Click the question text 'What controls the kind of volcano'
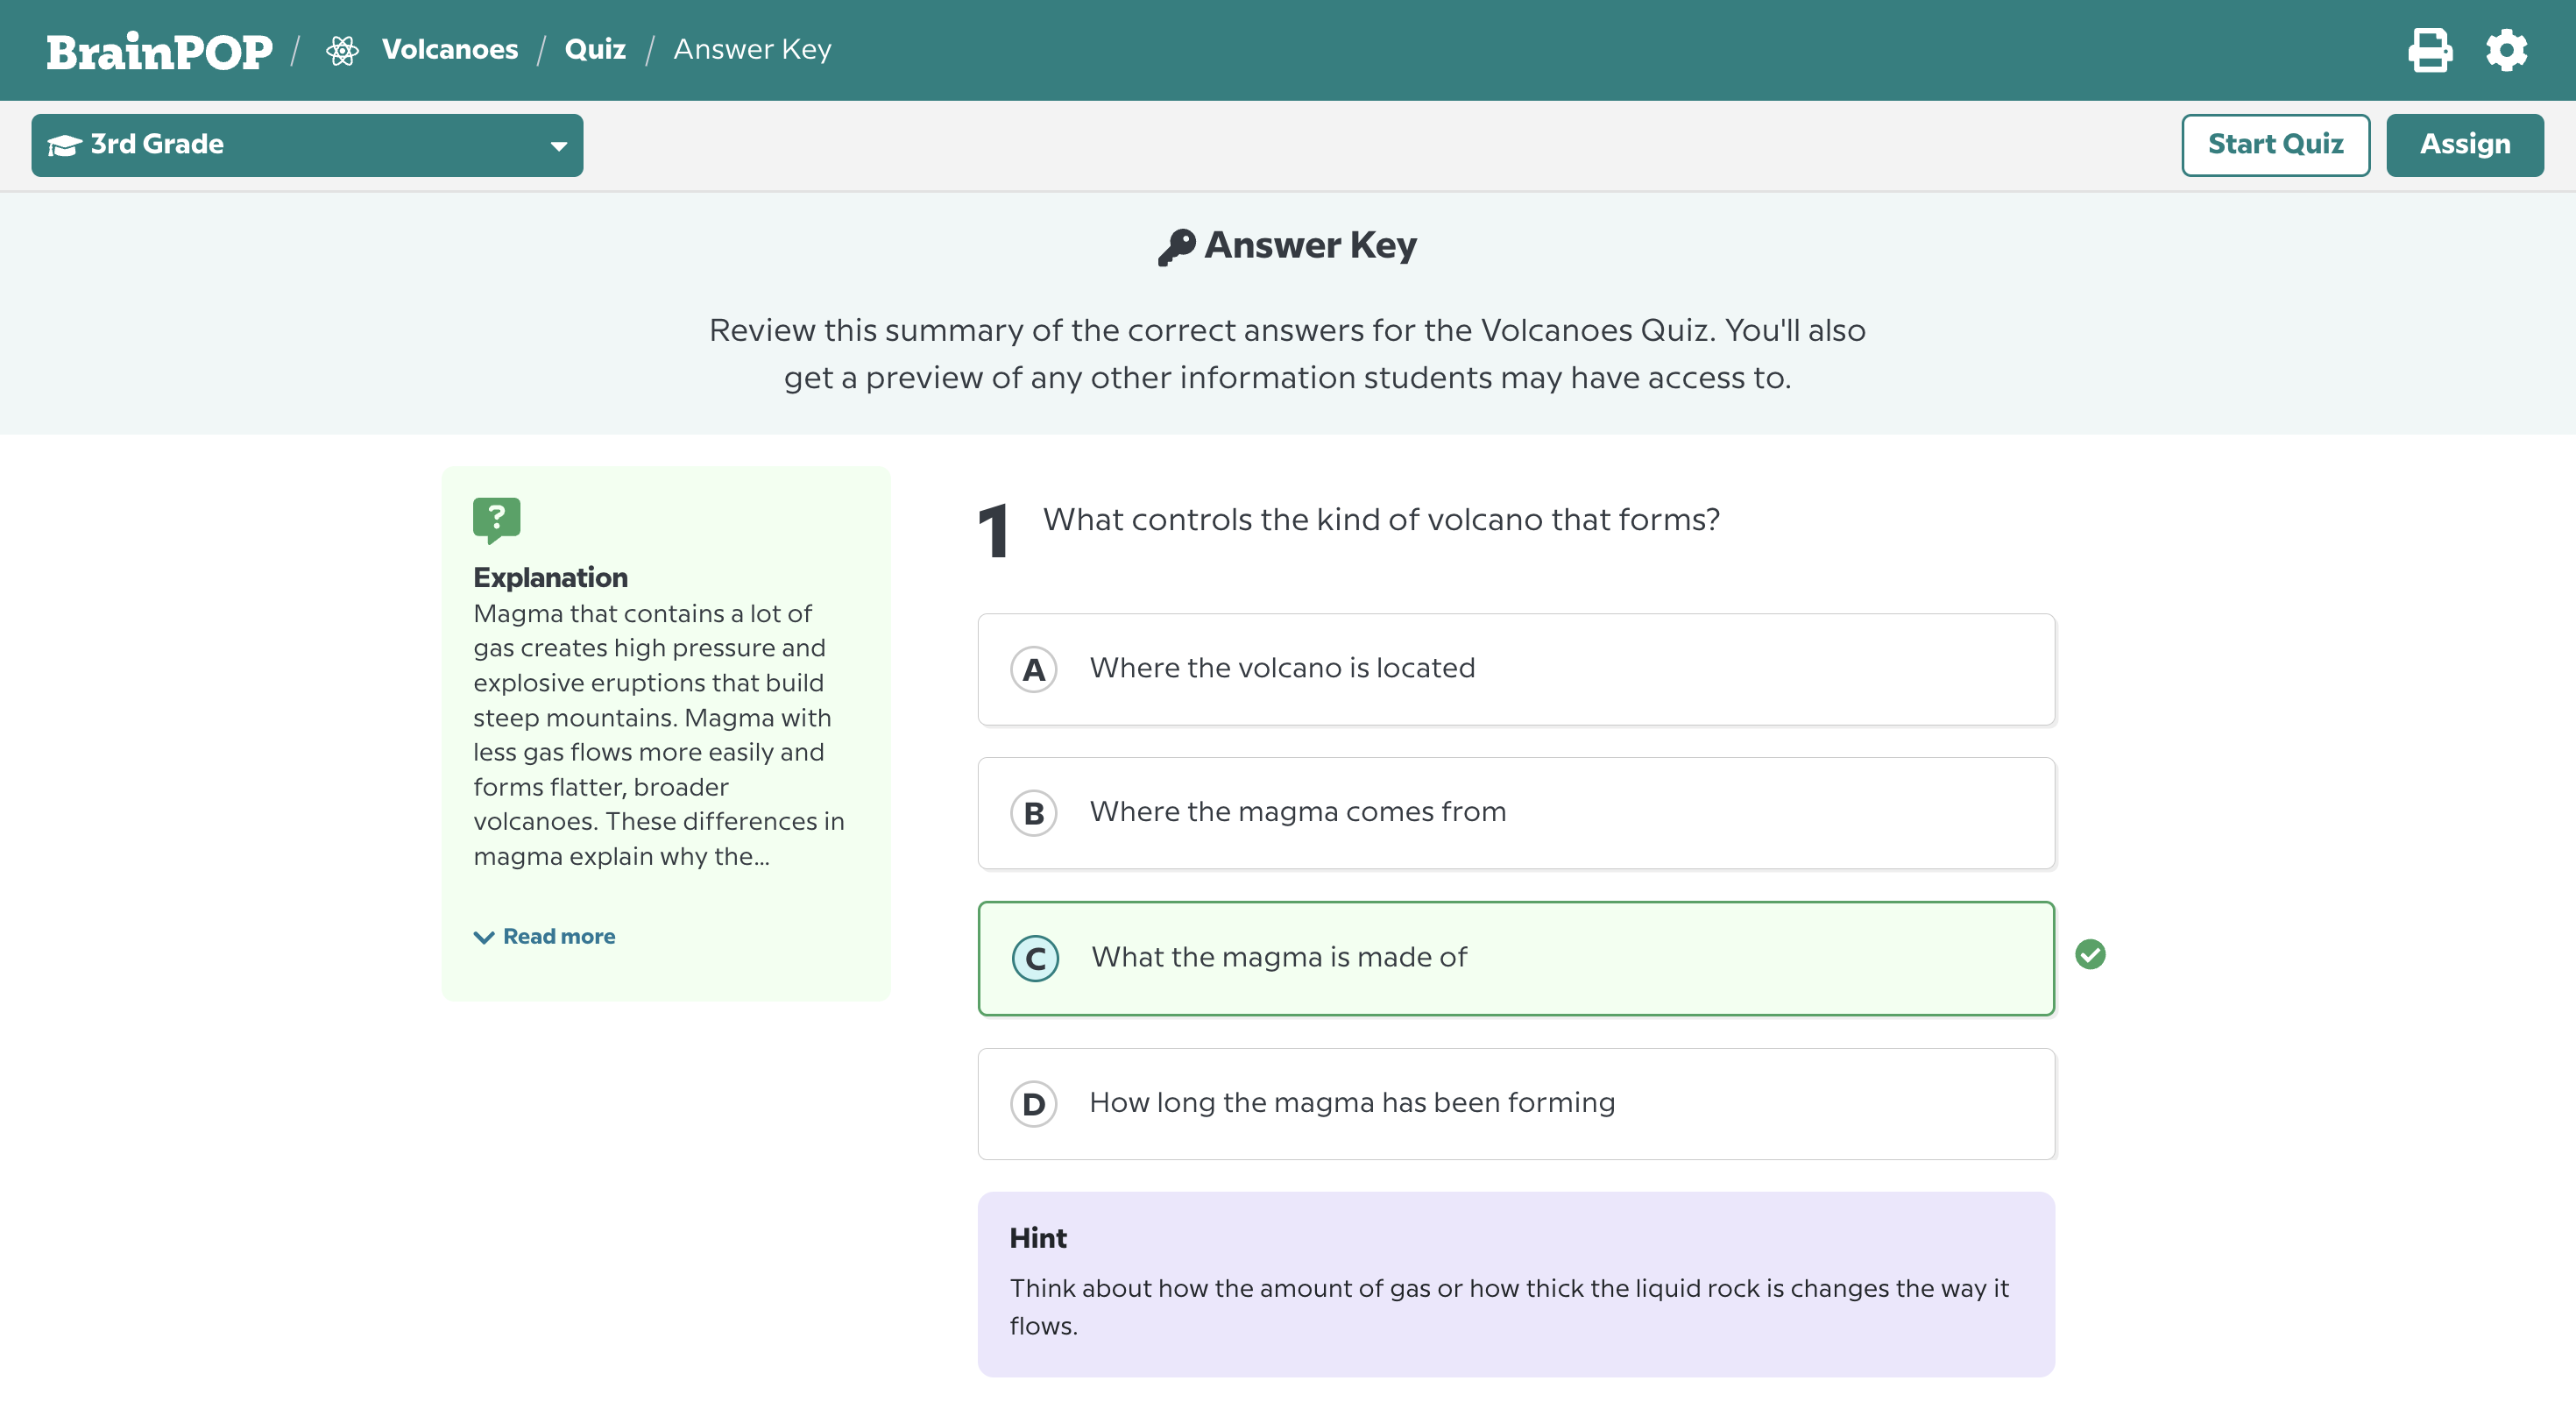Viewport: 2576px width, 1409px height. click(x=1381, y=520)
